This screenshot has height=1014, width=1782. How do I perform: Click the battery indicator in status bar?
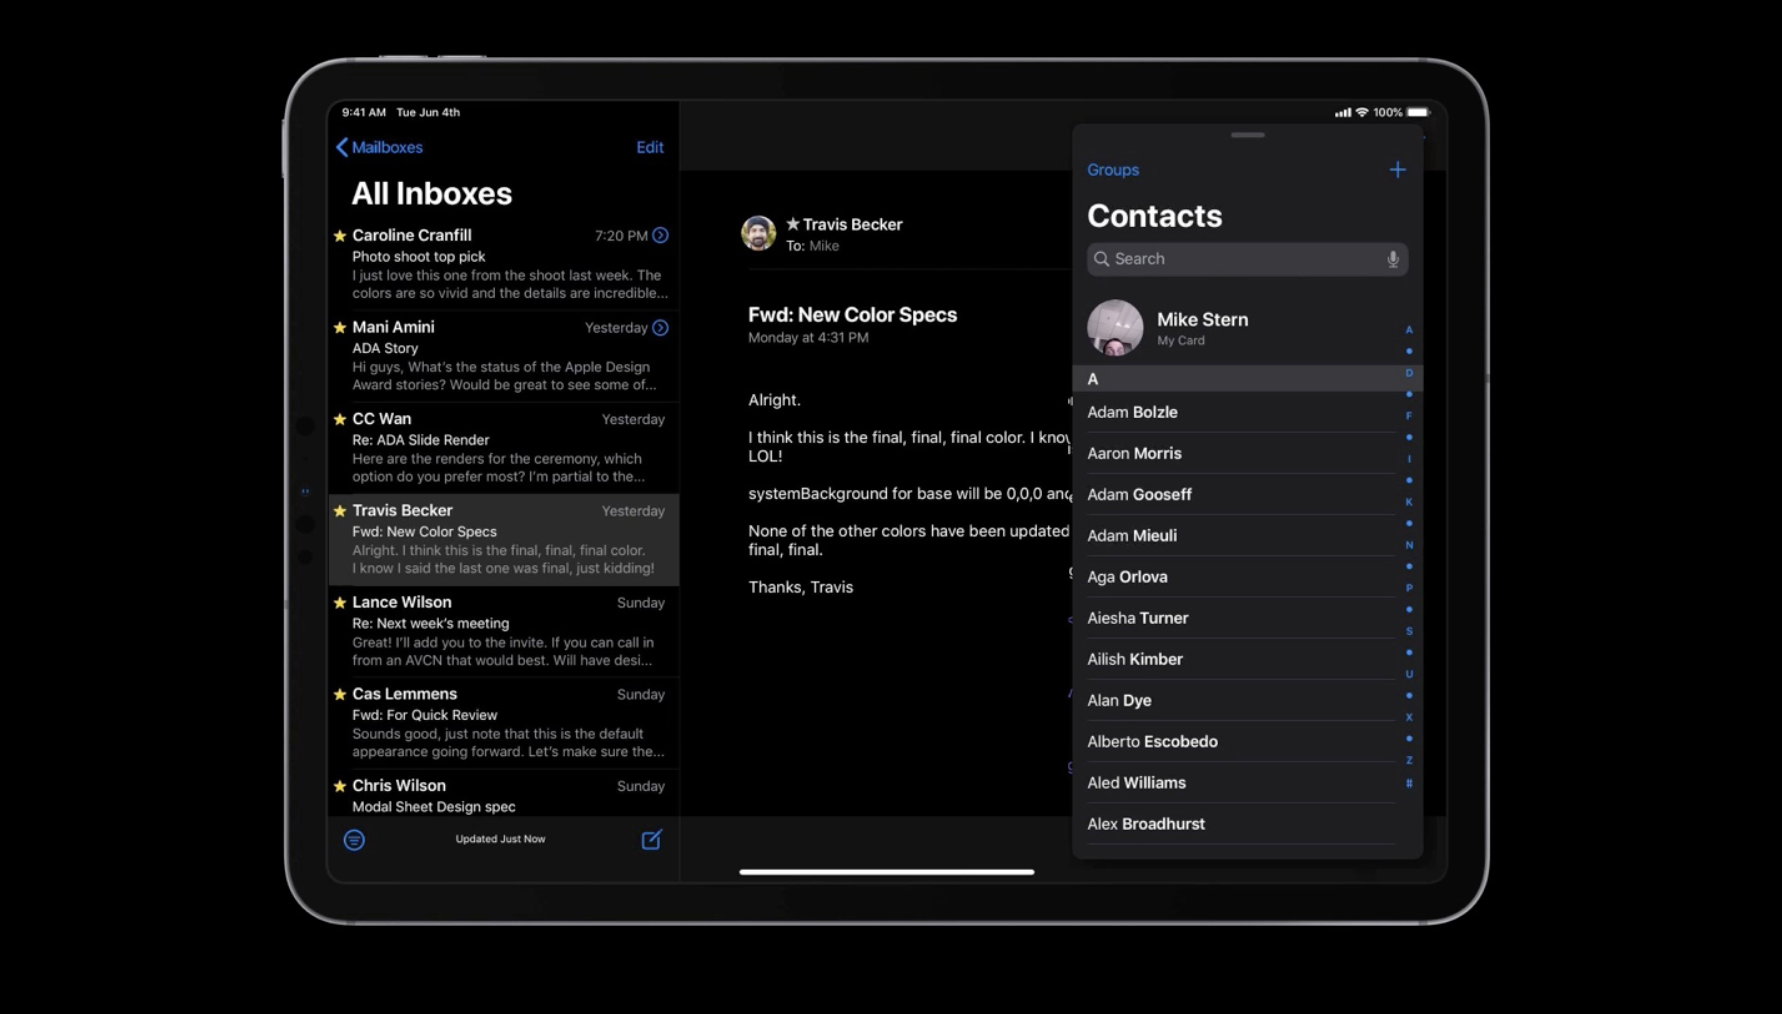point(1418,112)
